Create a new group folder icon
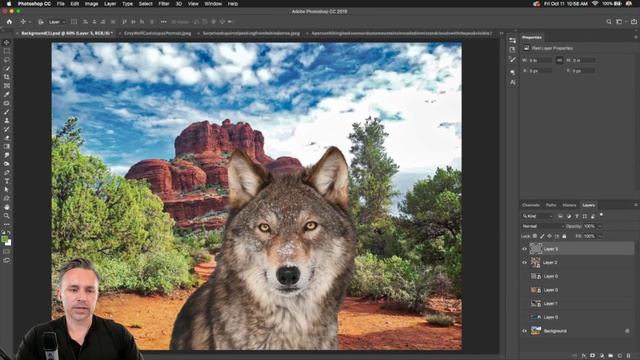 pos(611,356)
